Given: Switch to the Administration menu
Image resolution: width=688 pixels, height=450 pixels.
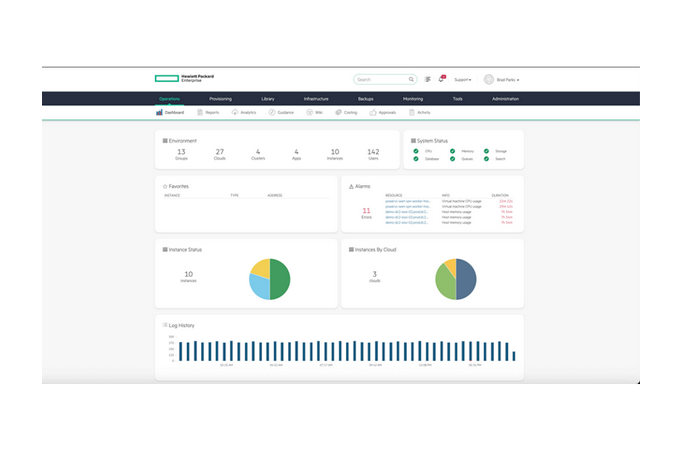Looking at the screenshot, I should pyautogui.click(x=505, y=99).
